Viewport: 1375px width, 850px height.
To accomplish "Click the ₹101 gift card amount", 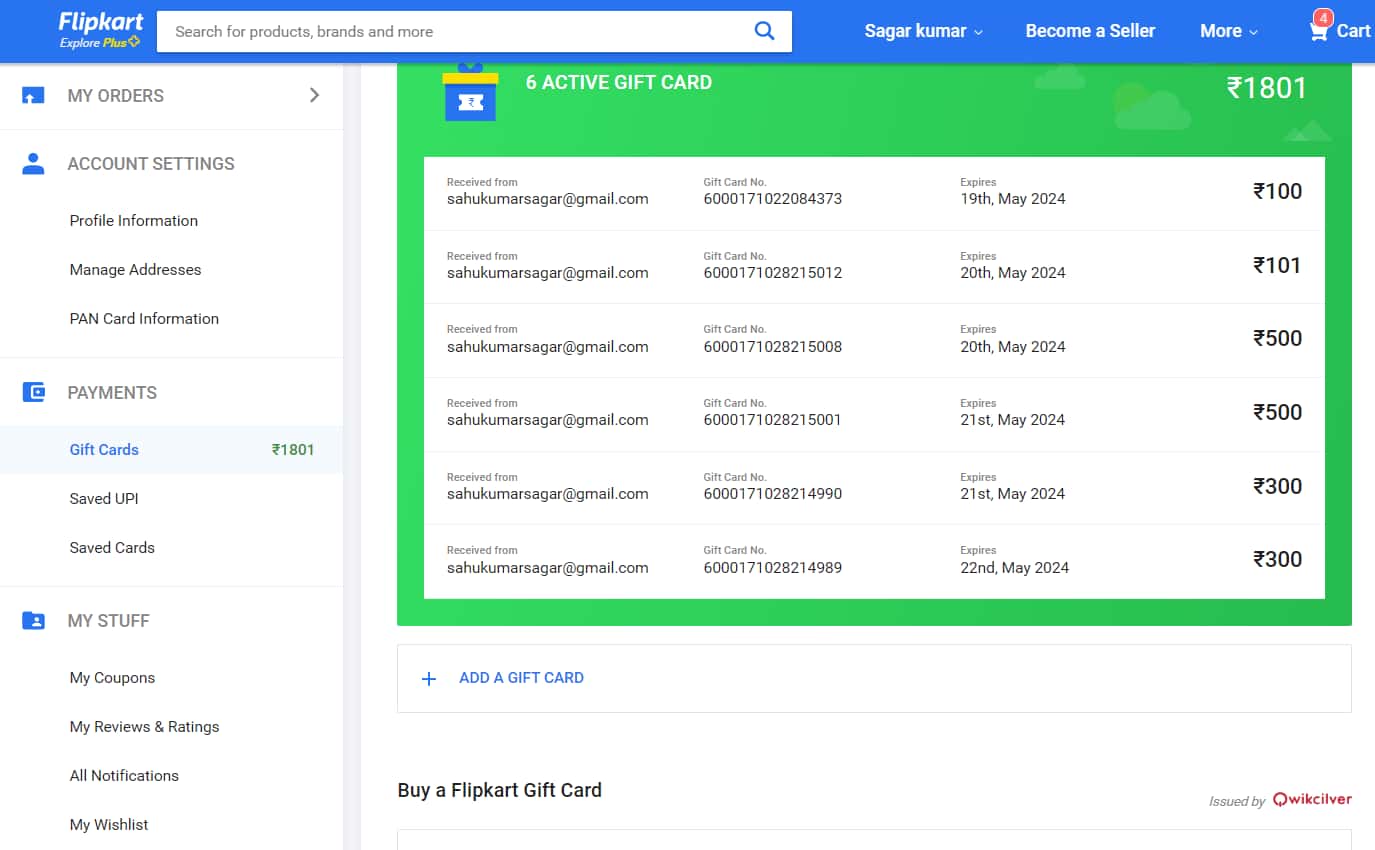I will [1278, 265].
